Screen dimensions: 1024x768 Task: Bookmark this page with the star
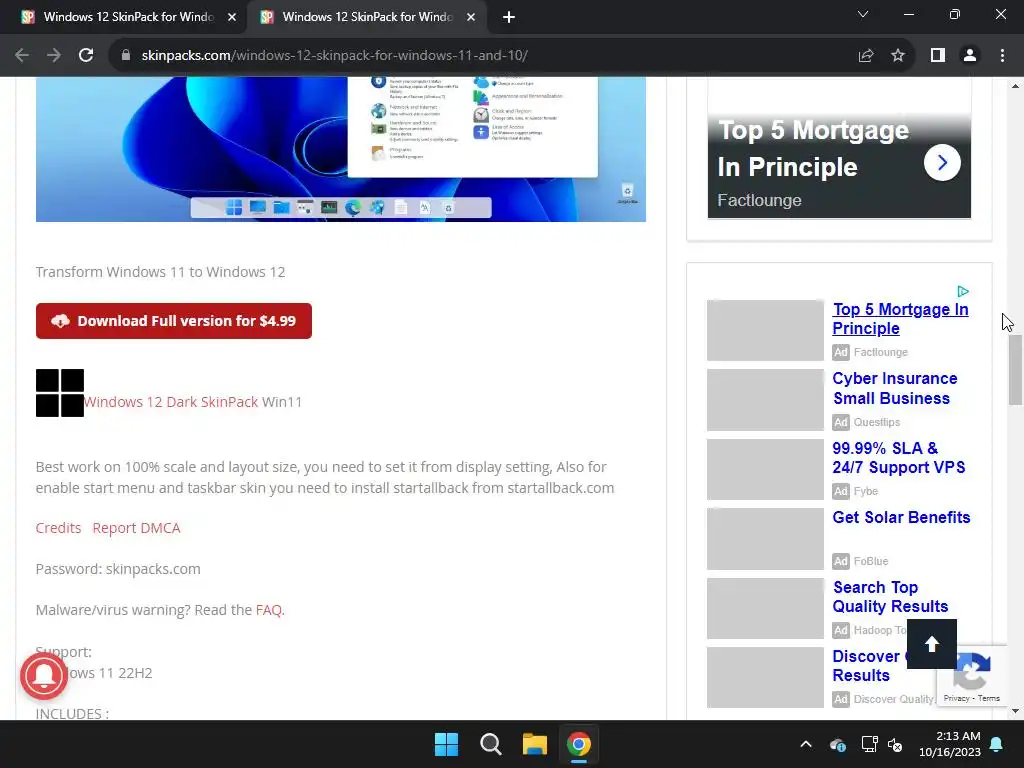point(898,56)
